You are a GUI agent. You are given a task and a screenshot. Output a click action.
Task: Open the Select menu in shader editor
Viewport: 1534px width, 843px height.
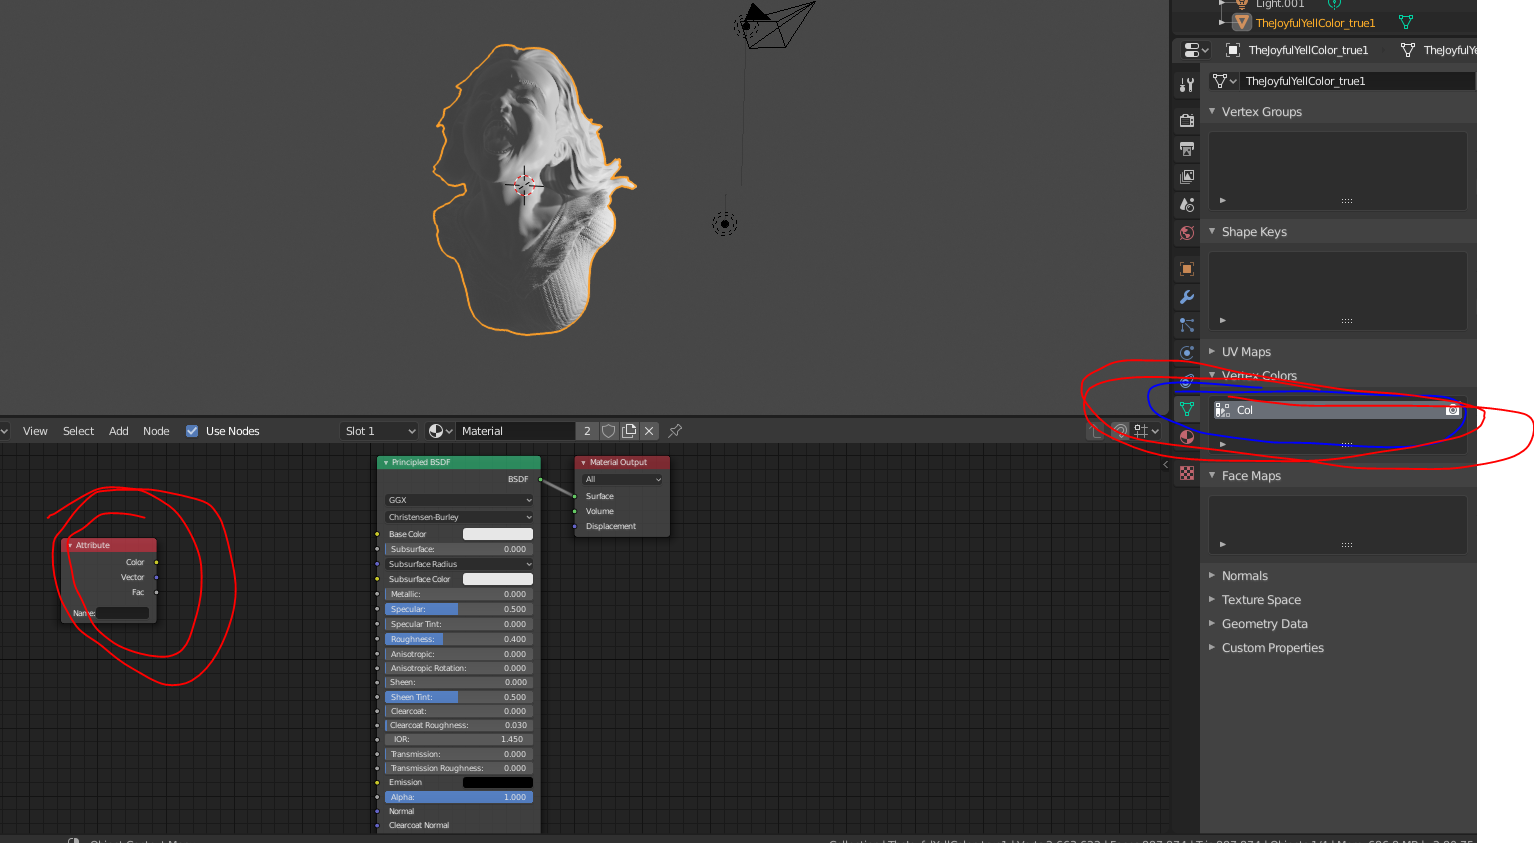[78, 431]
